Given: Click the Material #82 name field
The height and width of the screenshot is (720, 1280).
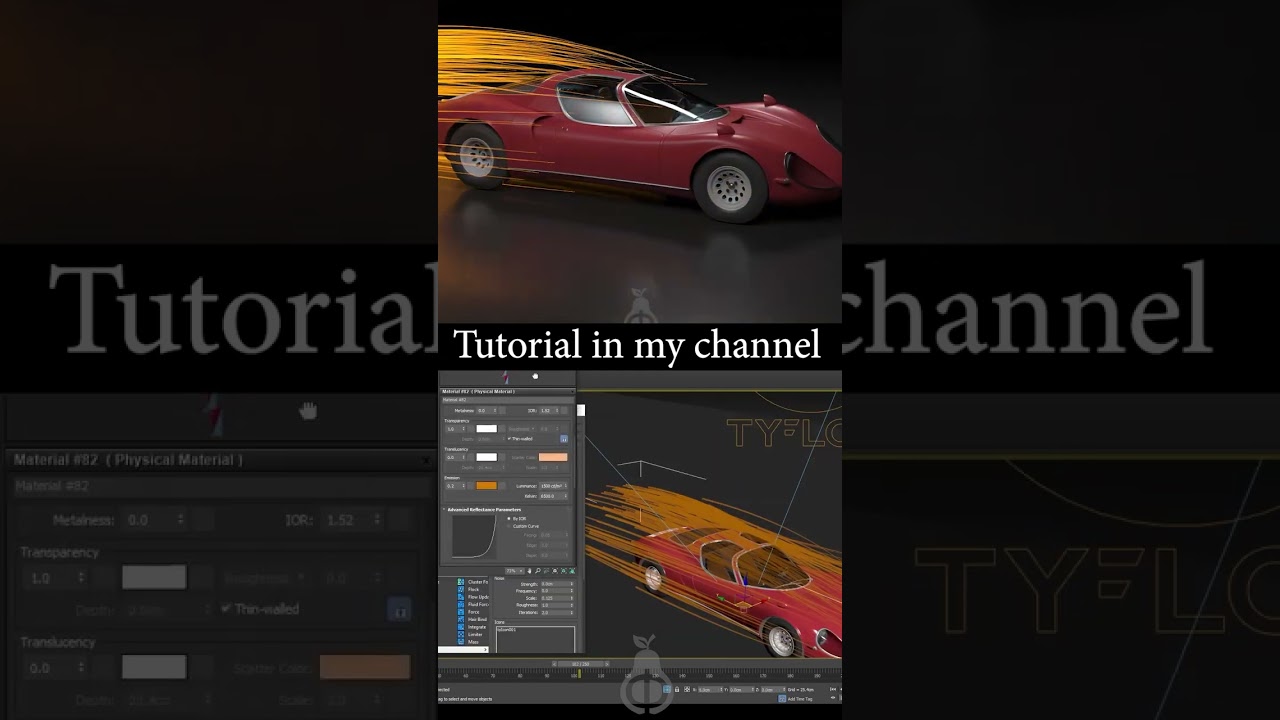Looking at the screenshot, I should (508, 400).
